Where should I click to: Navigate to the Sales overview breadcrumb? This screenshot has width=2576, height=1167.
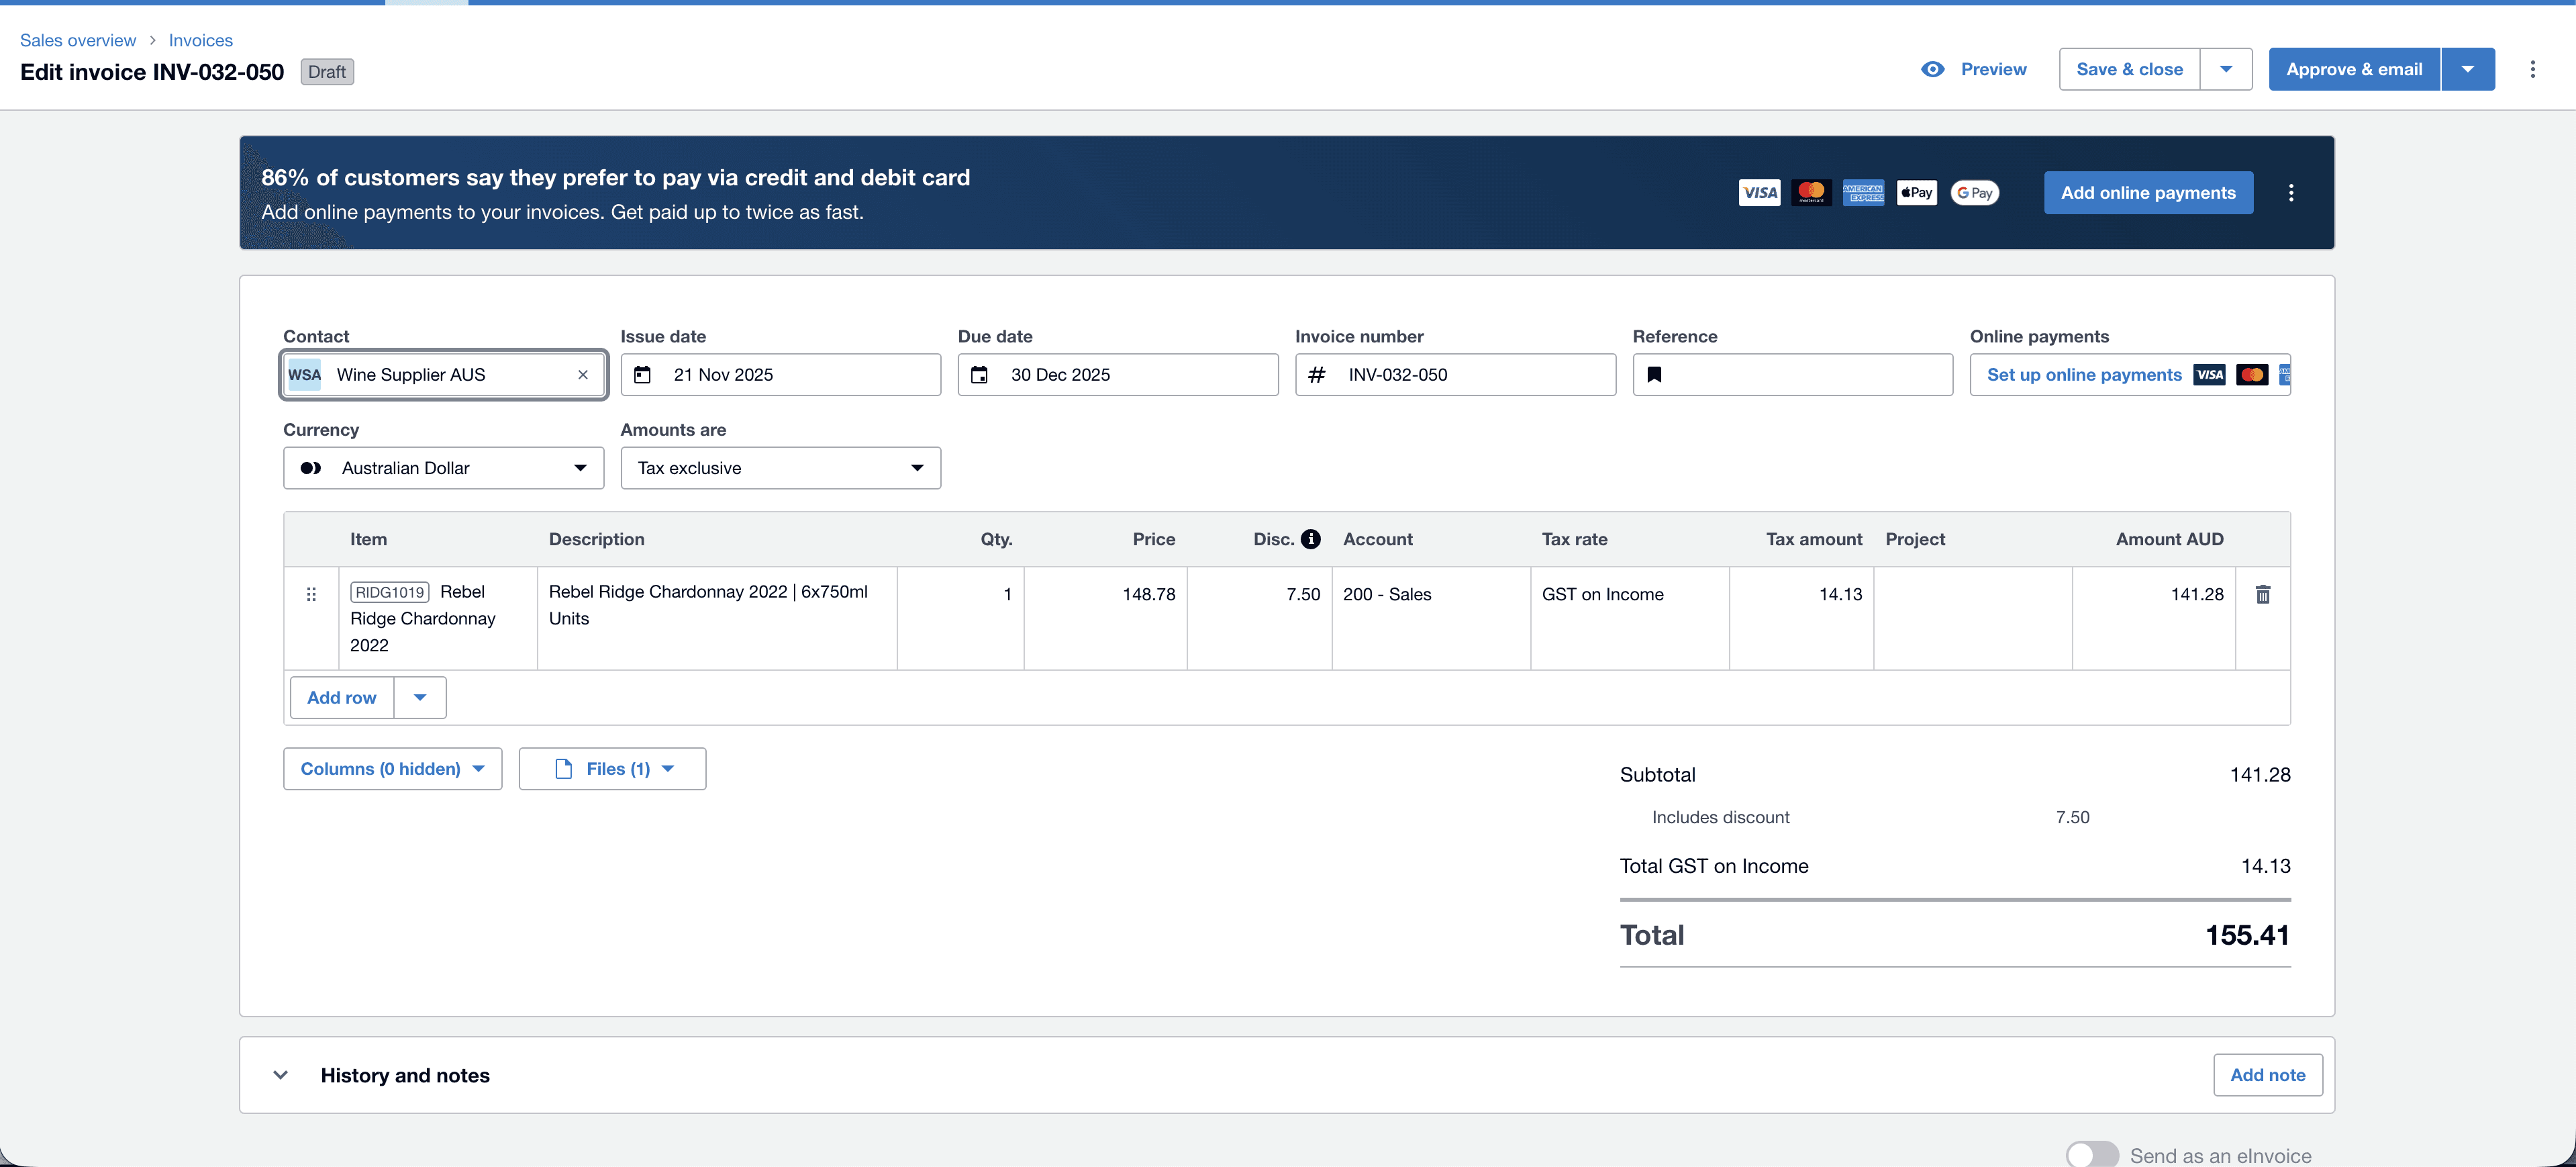click(x=78, y=40)
